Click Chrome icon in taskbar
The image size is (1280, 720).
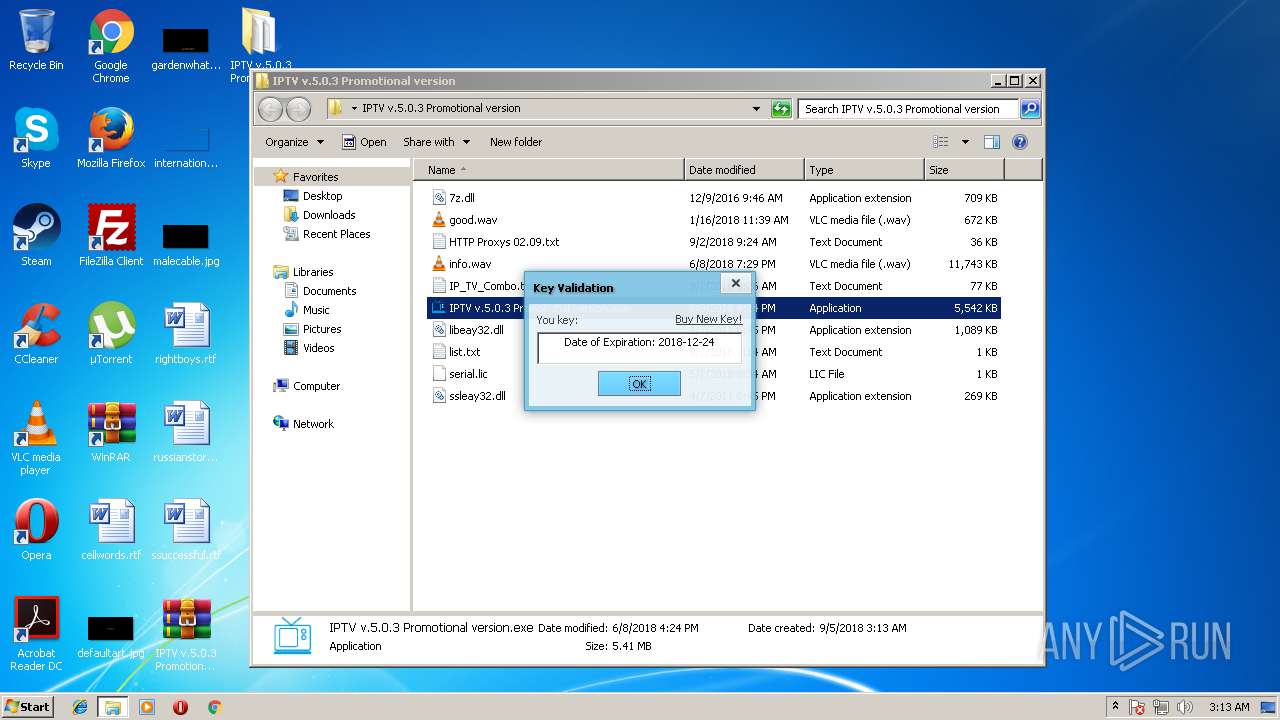point(214,707)
